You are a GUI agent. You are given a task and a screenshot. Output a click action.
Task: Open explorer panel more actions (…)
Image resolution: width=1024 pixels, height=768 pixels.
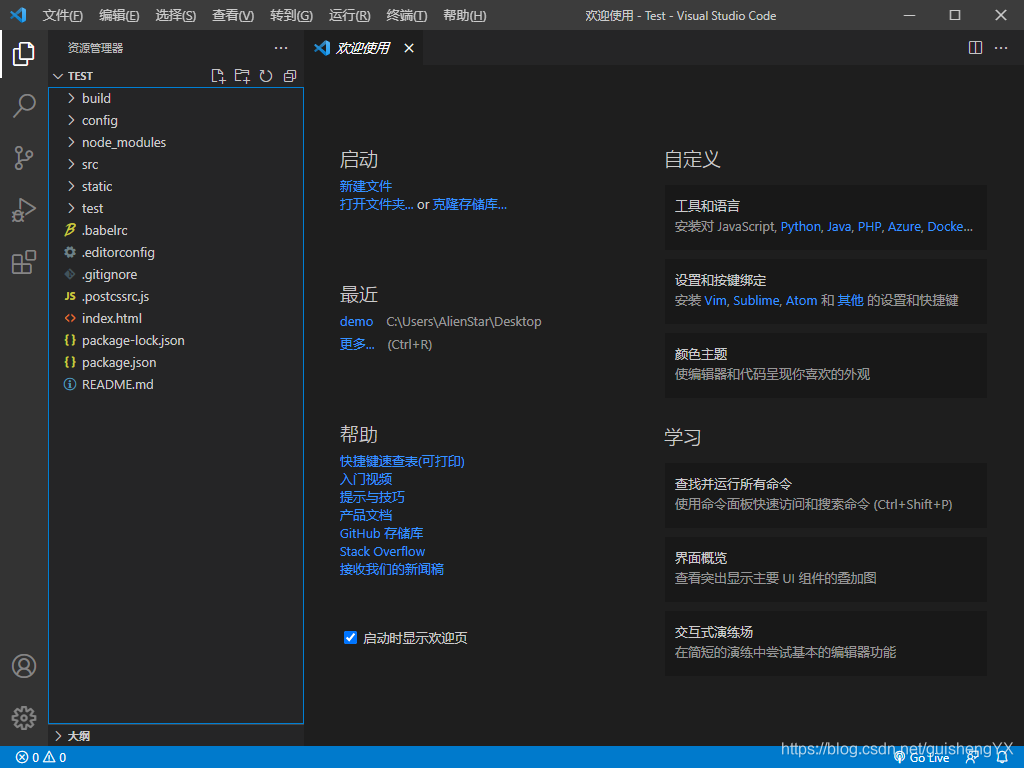click(x=281, y=48)
